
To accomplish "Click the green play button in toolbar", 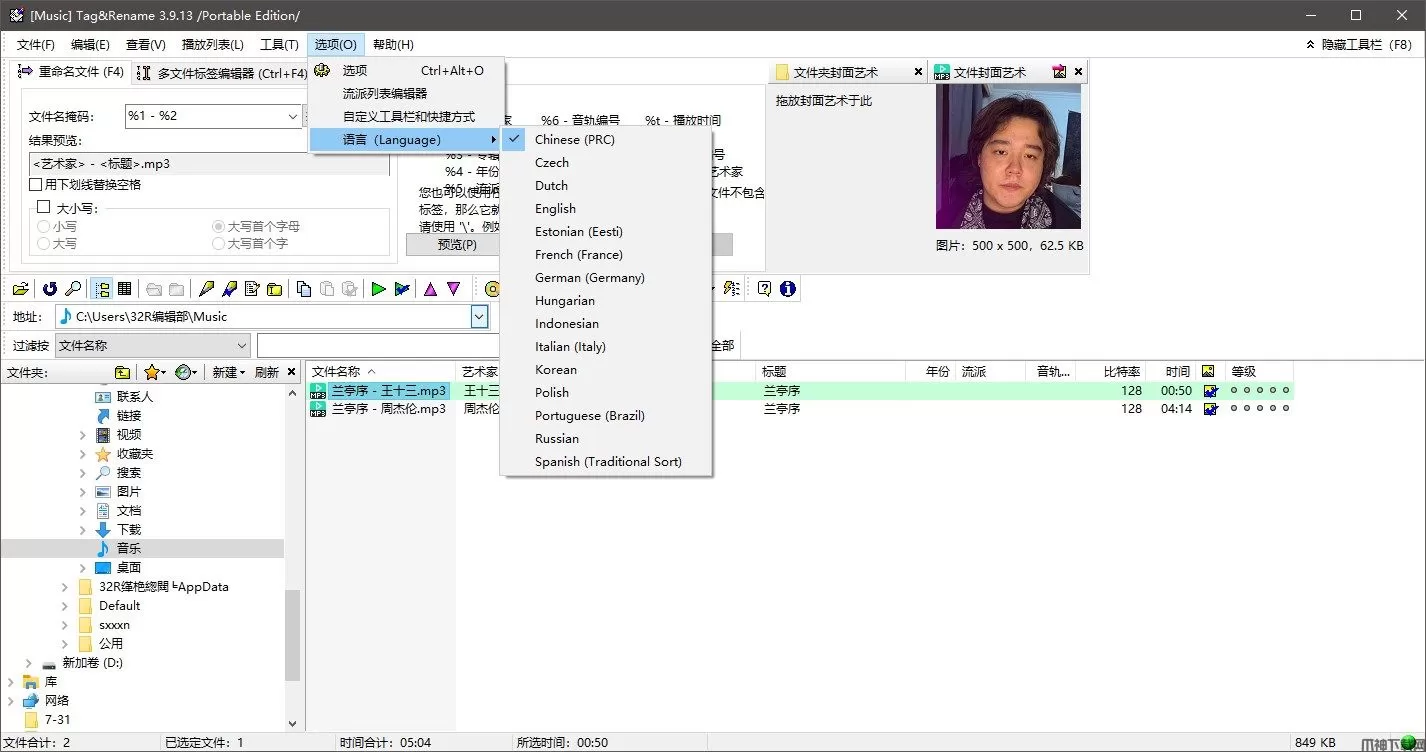I will [x=378, y=289].
